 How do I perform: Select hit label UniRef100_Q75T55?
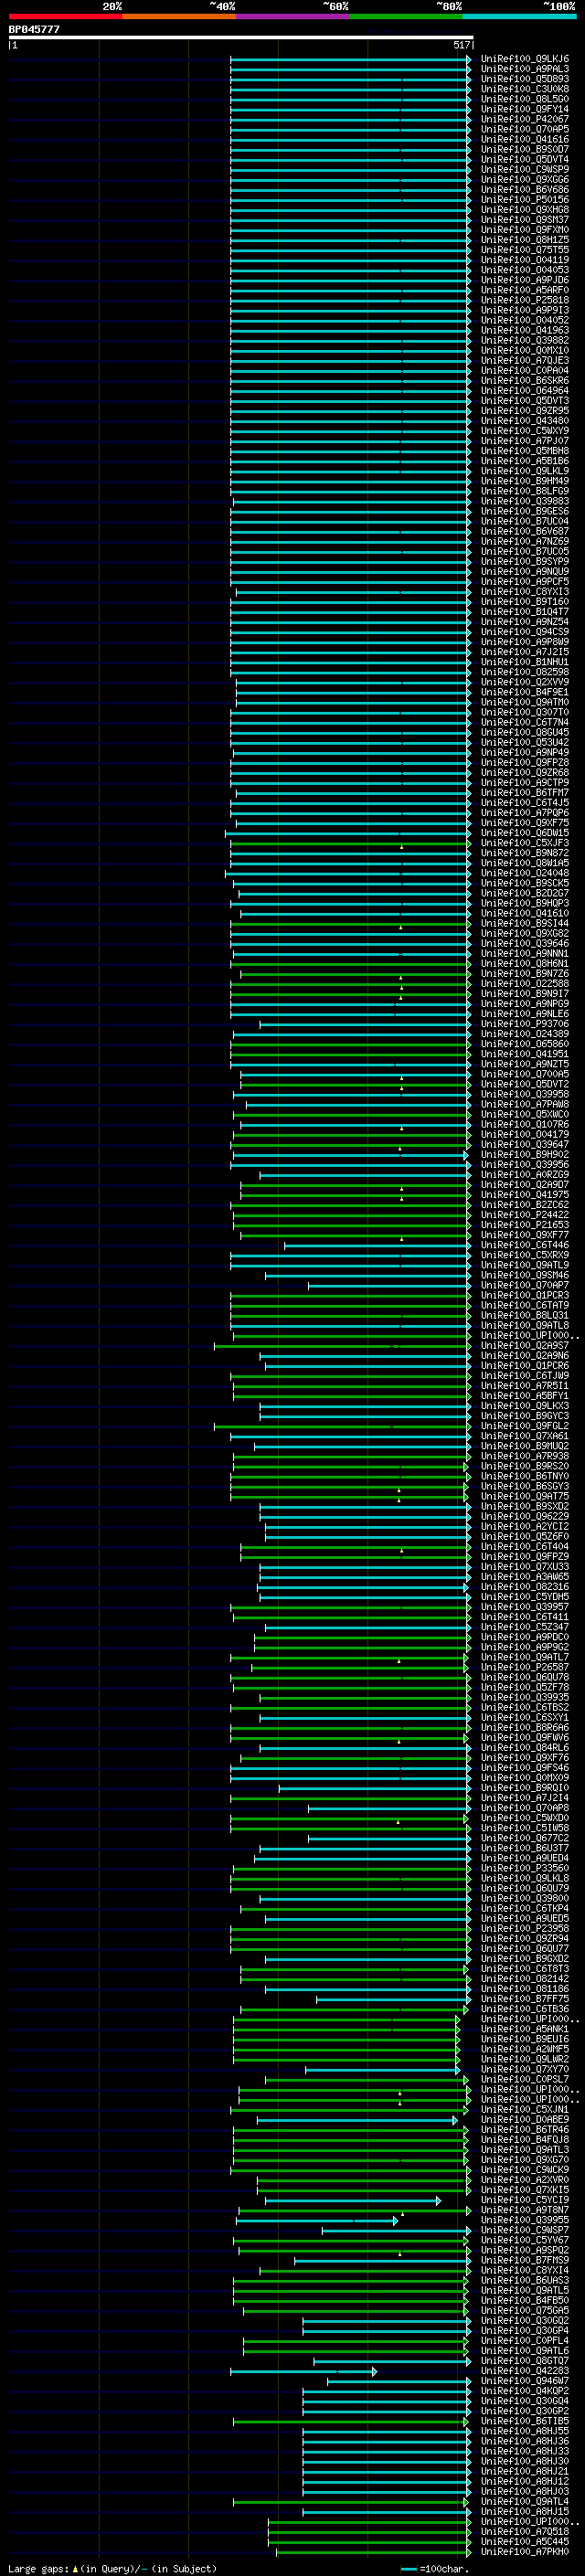(524, 250)
